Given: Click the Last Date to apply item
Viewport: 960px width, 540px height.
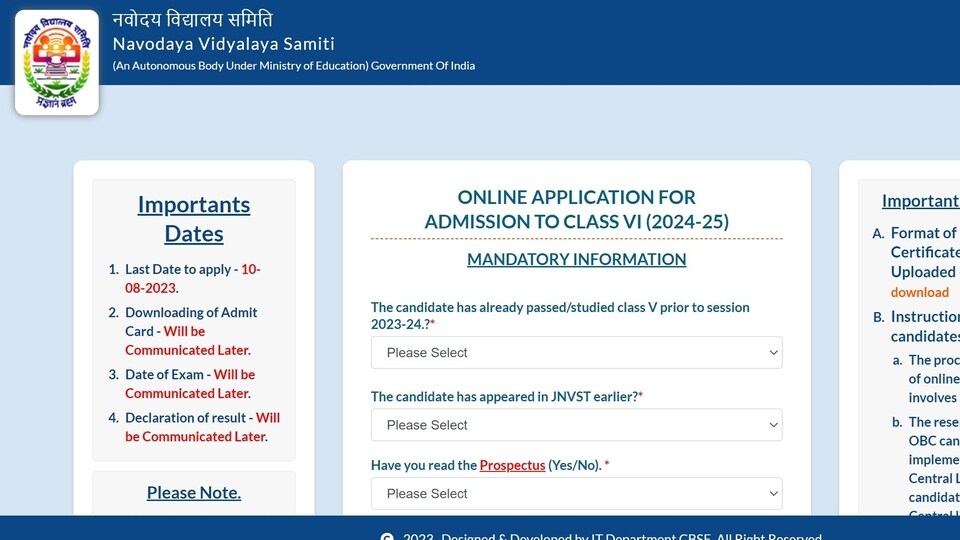Looking at the screenshot, I should 193,279.
